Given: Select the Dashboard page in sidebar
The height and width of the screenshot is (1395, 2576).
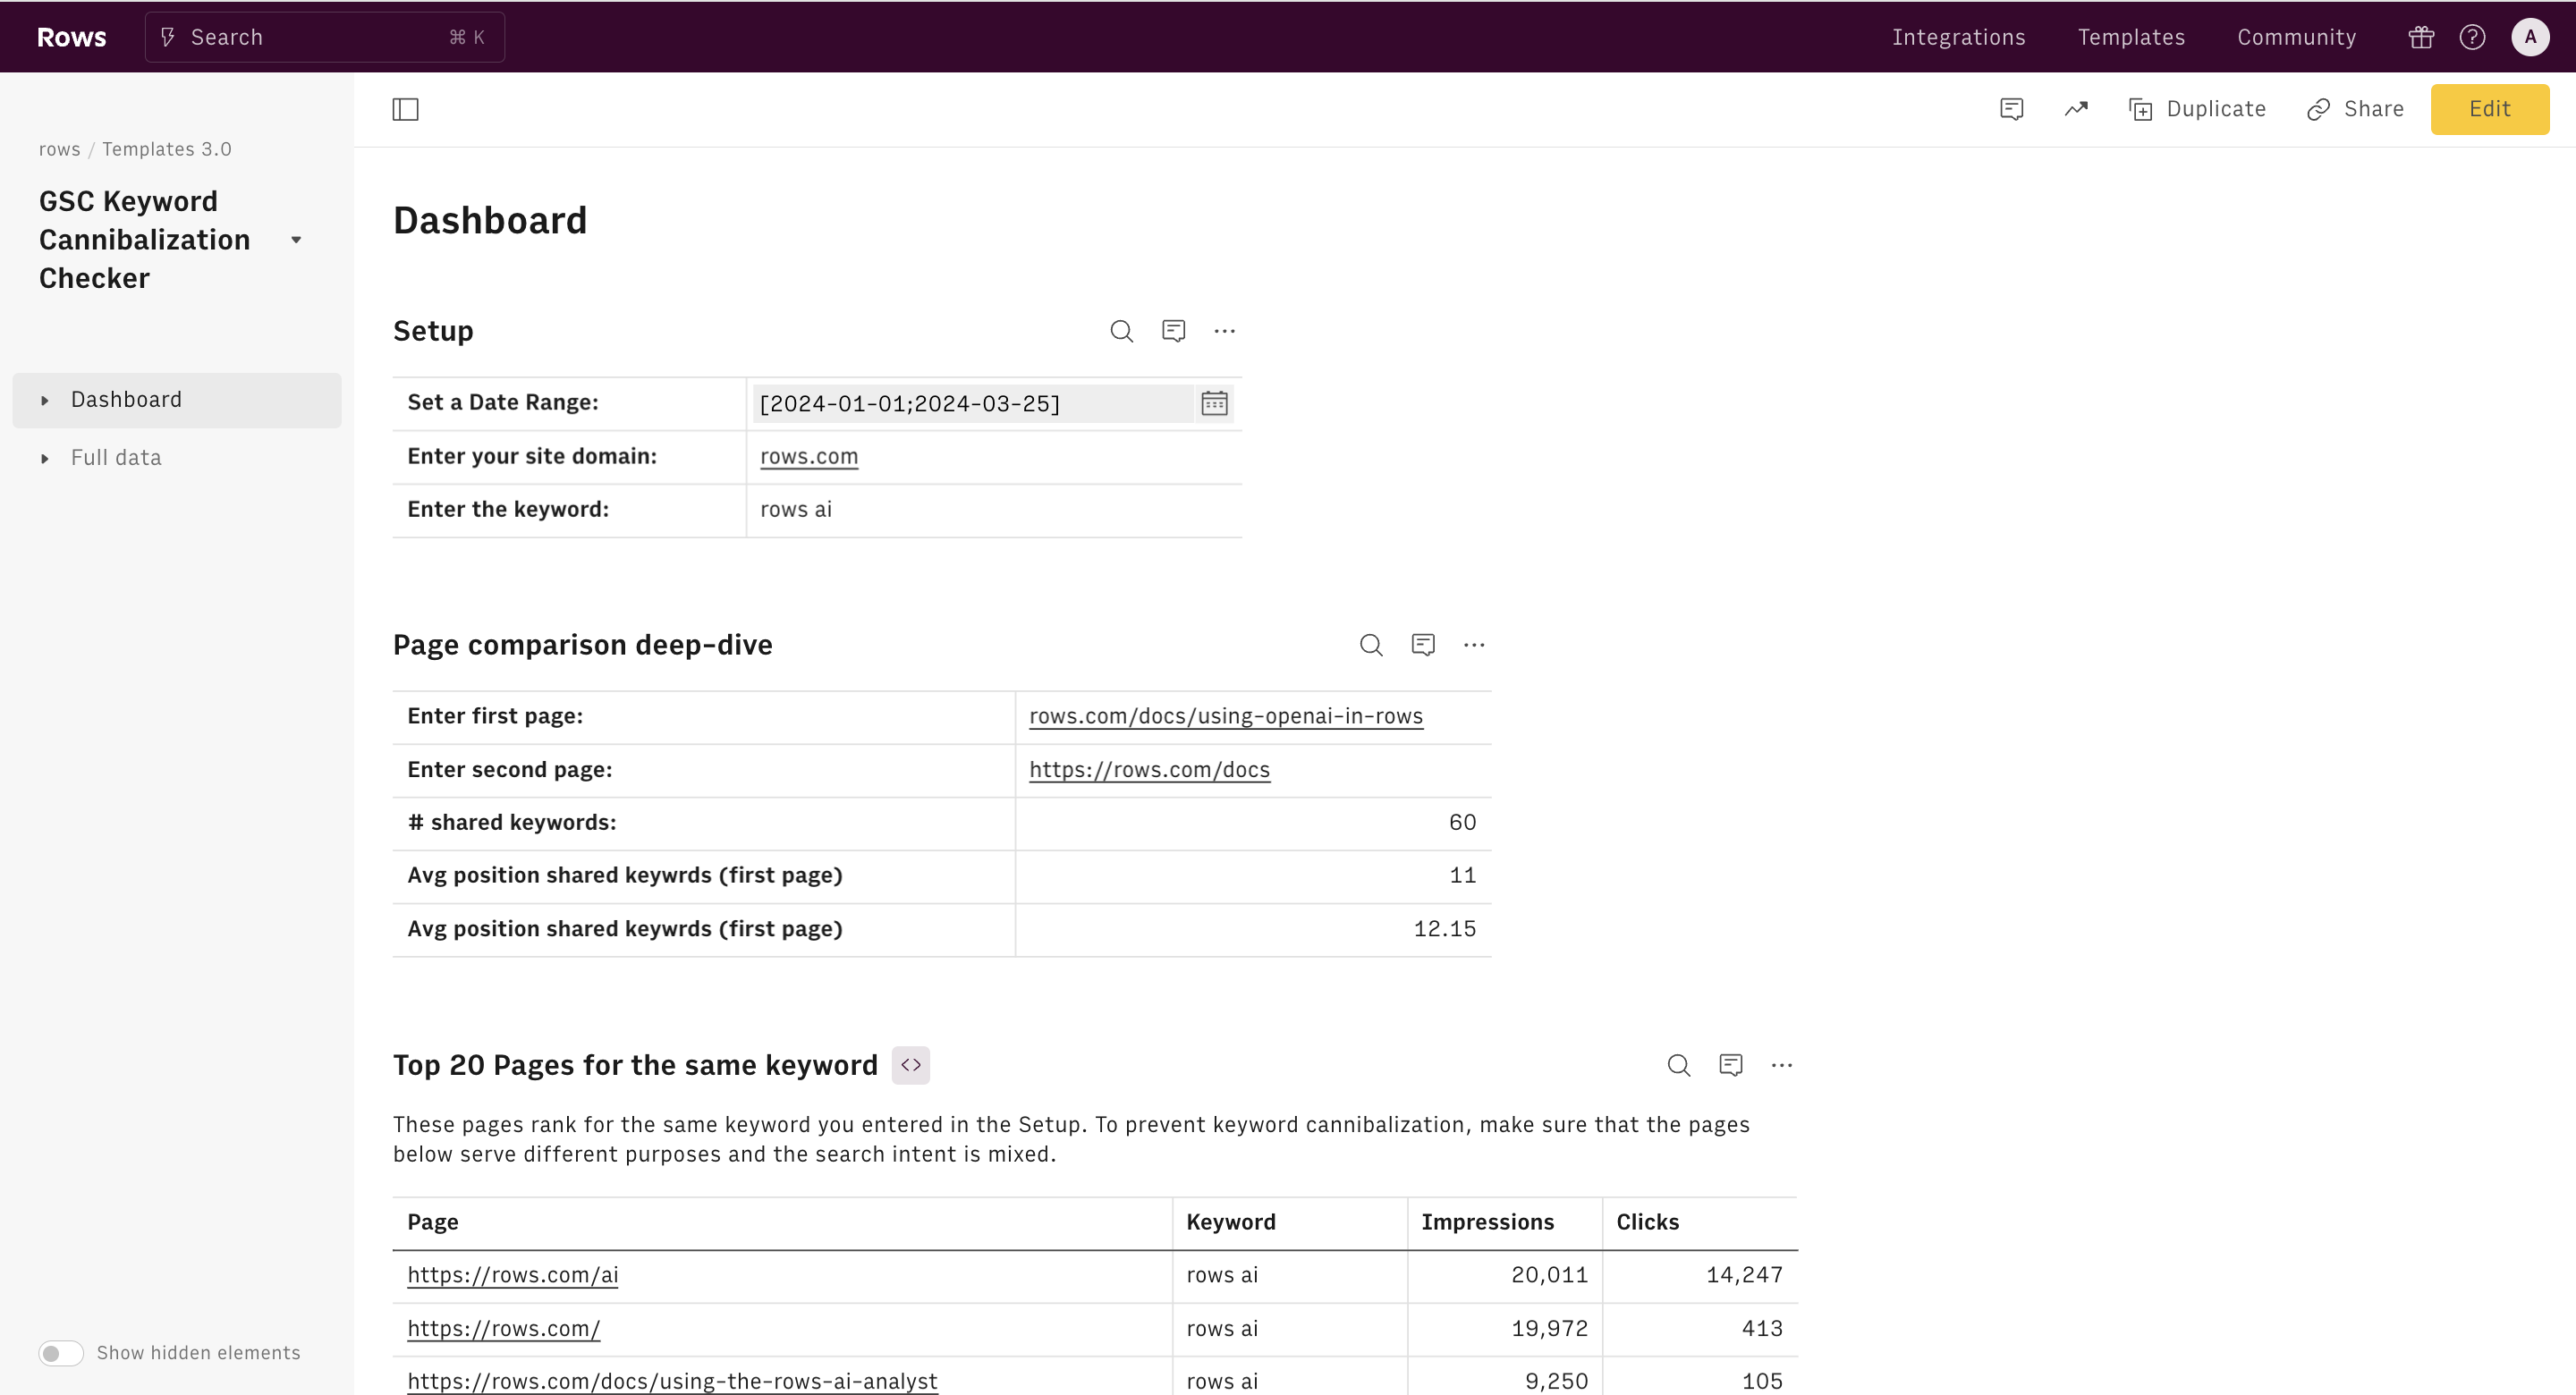Looking at the screenshot, I should click(177, 400).
